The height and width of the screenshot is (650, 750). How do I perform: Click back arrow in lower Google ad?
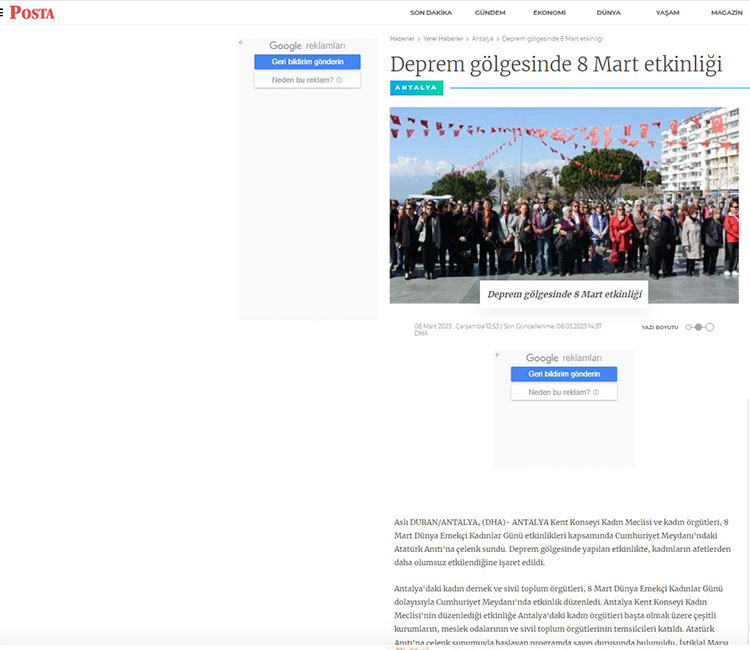pyautogui.click(x=497, y=355)
